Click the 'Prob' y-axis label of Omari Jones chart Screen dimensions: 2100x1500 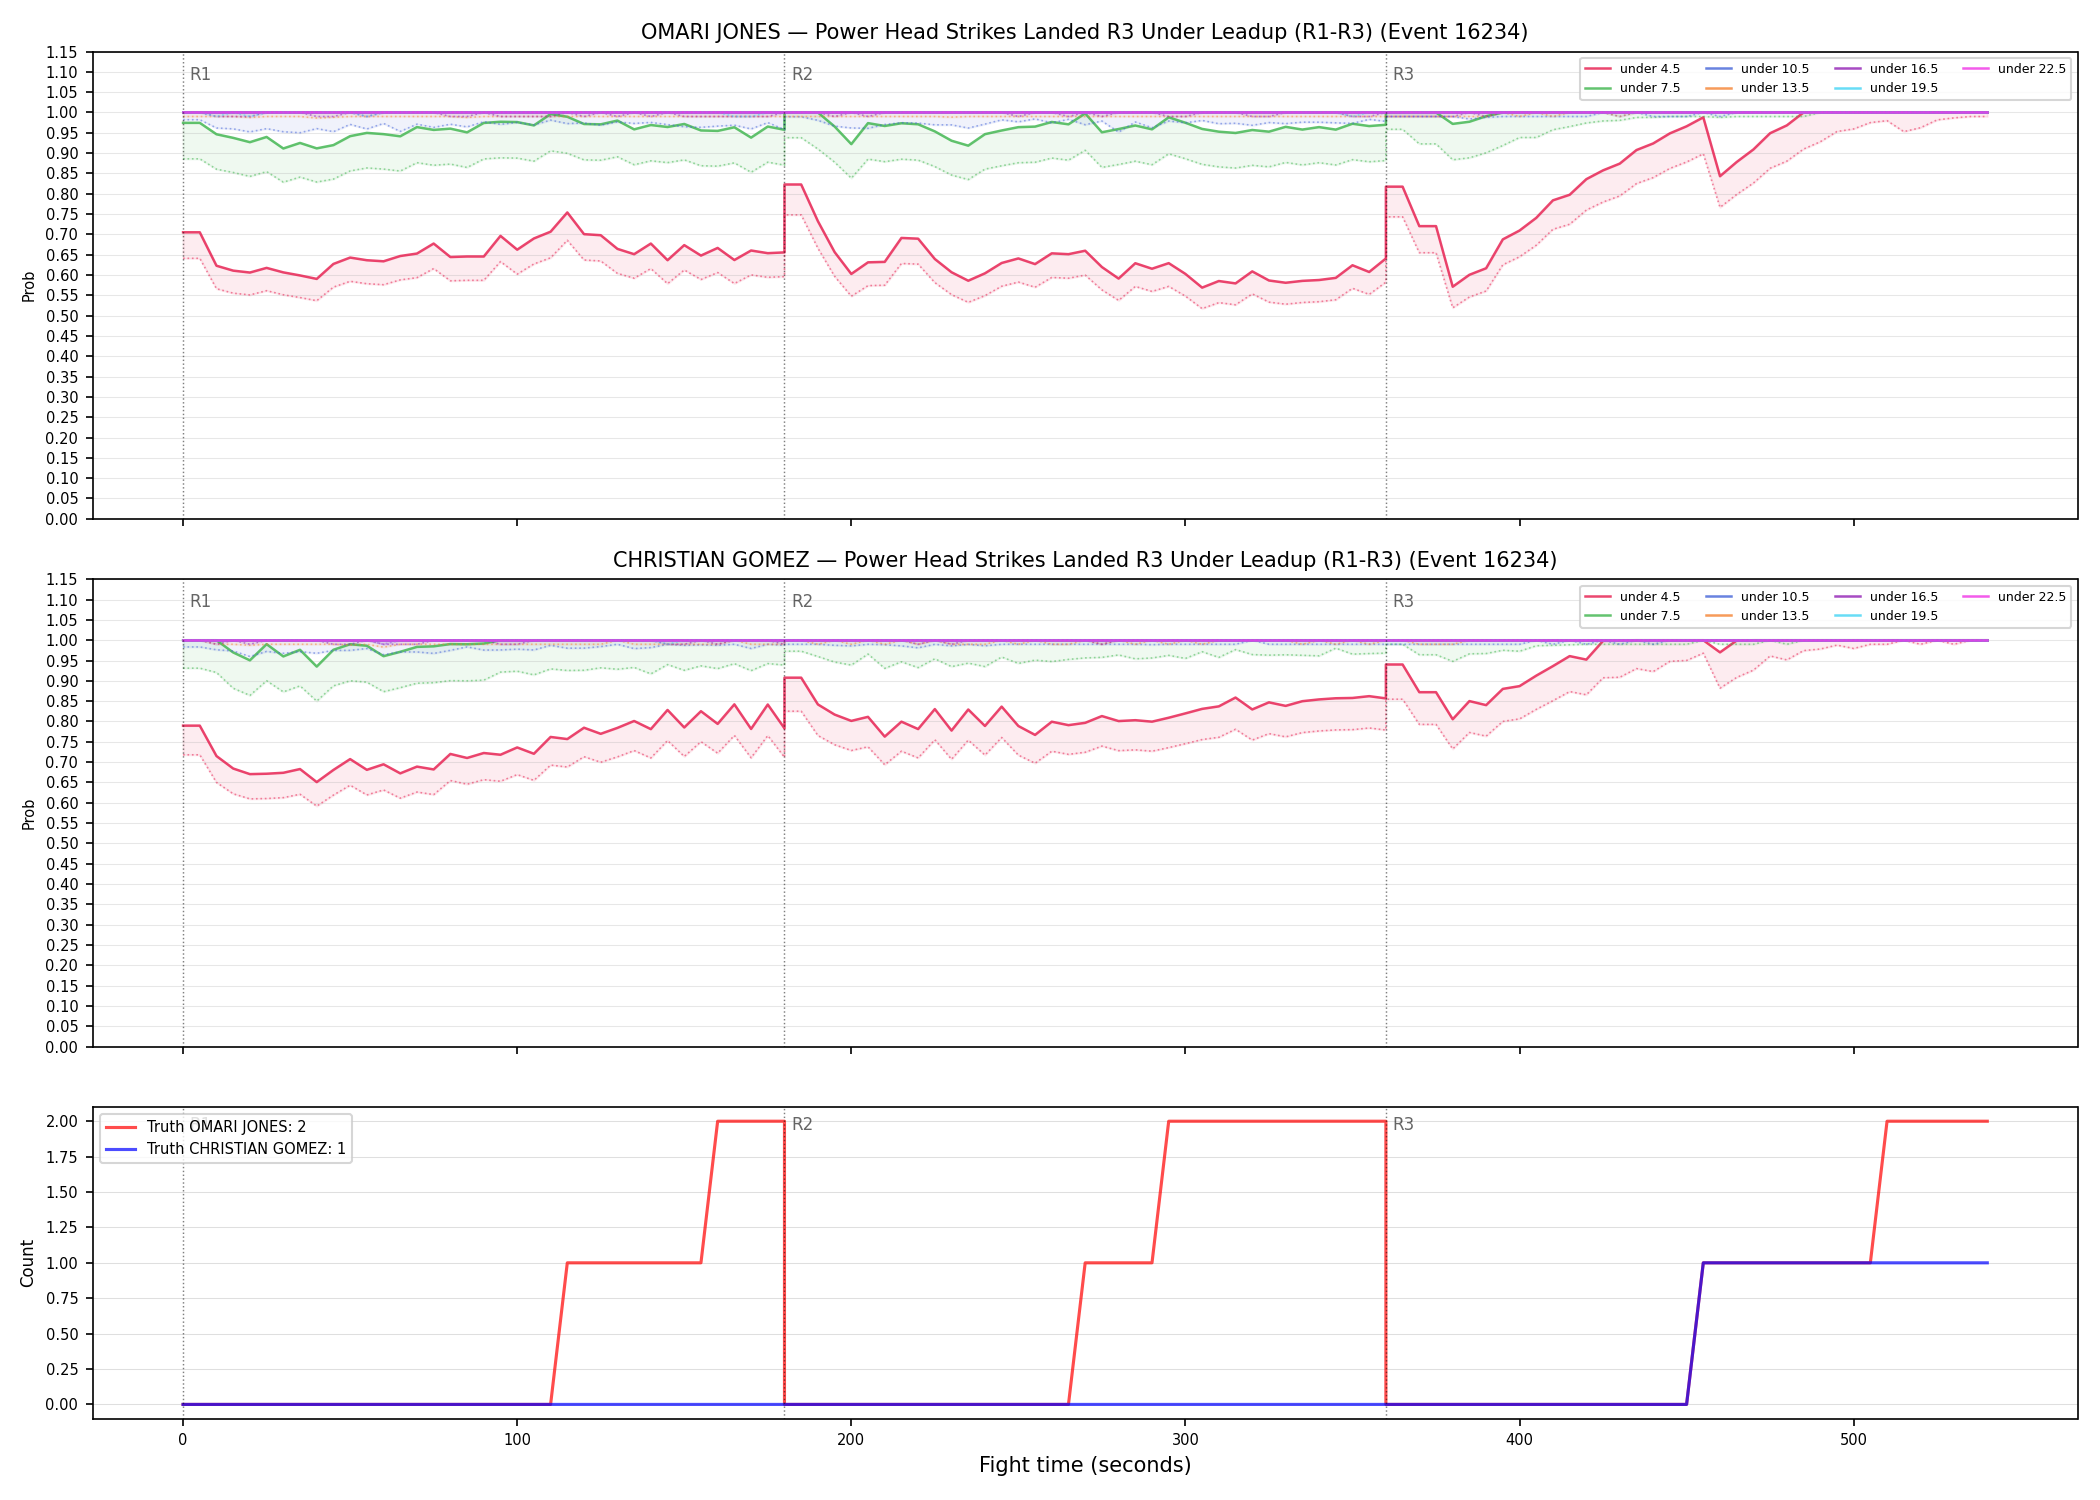point(29,286)
